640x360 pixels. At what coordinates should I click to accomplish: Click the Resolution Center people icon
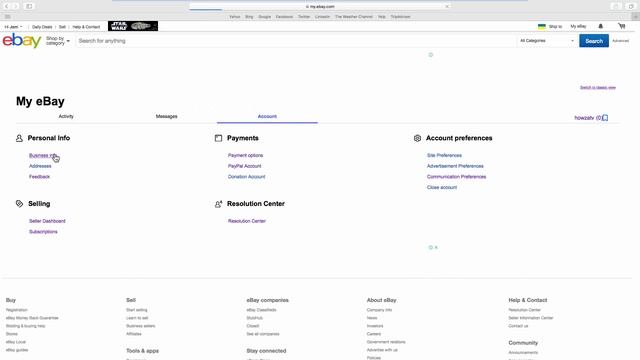coord(218,204)
